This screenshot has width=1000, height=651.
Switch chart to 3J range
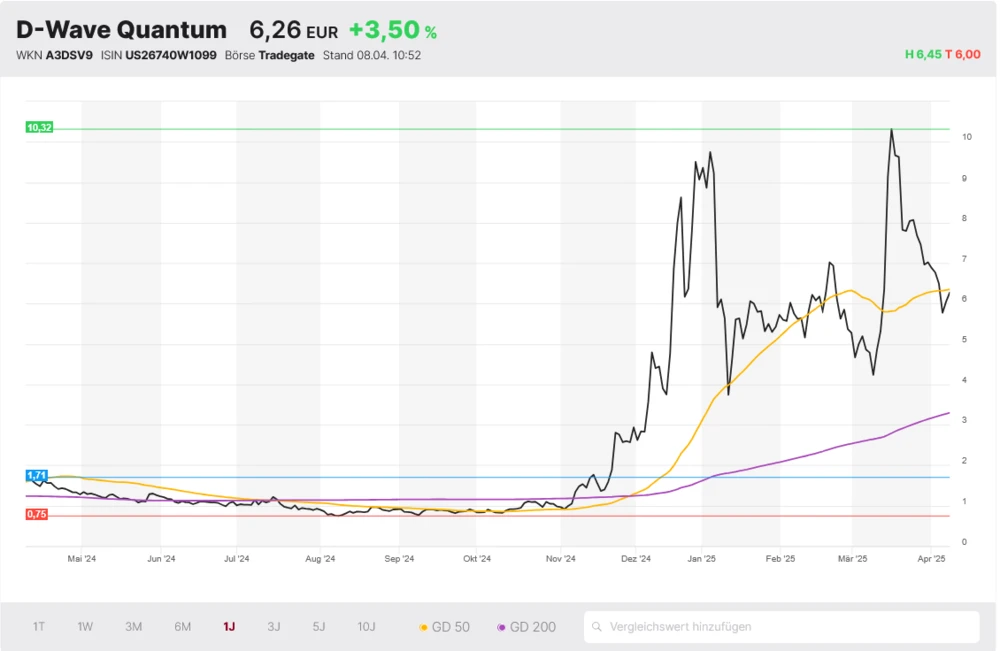coord(274,627)
